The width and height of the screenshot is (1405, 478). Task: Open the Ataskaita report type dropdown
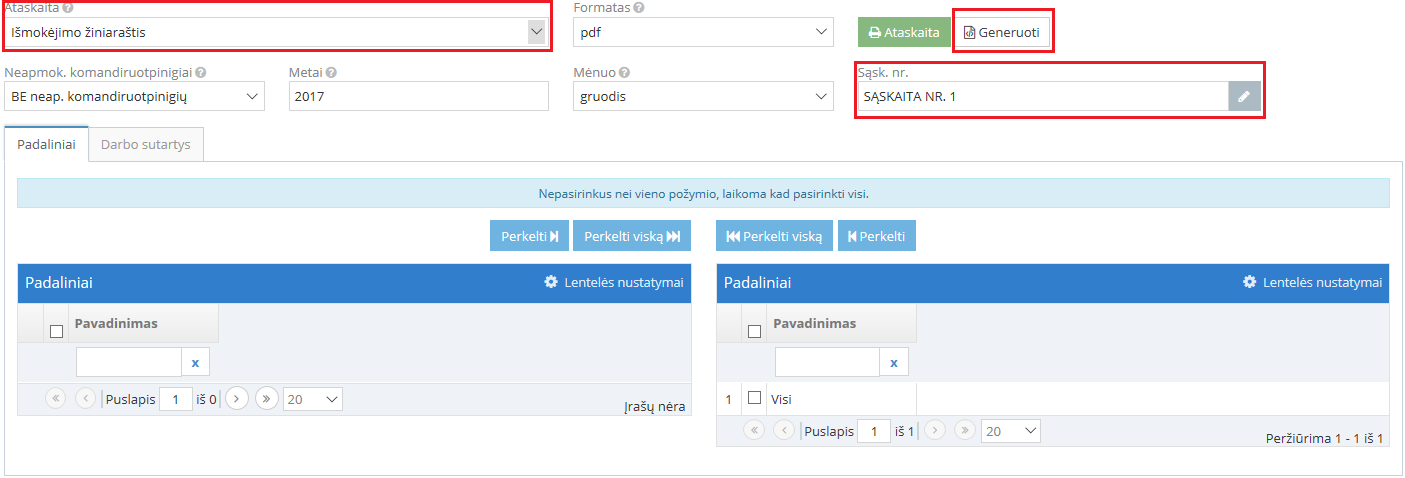[x=276, y=33]
